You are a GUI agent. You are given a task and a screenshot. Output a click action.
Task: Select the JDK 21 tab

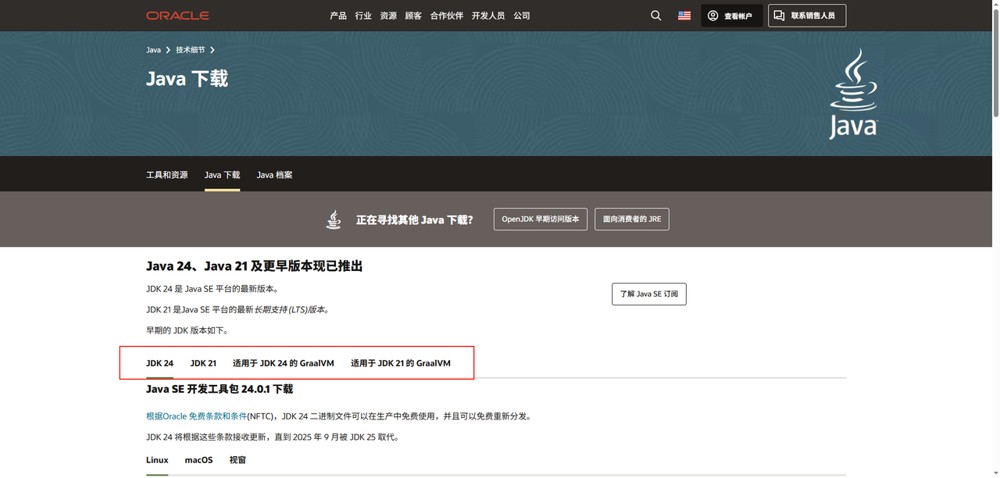203,363
